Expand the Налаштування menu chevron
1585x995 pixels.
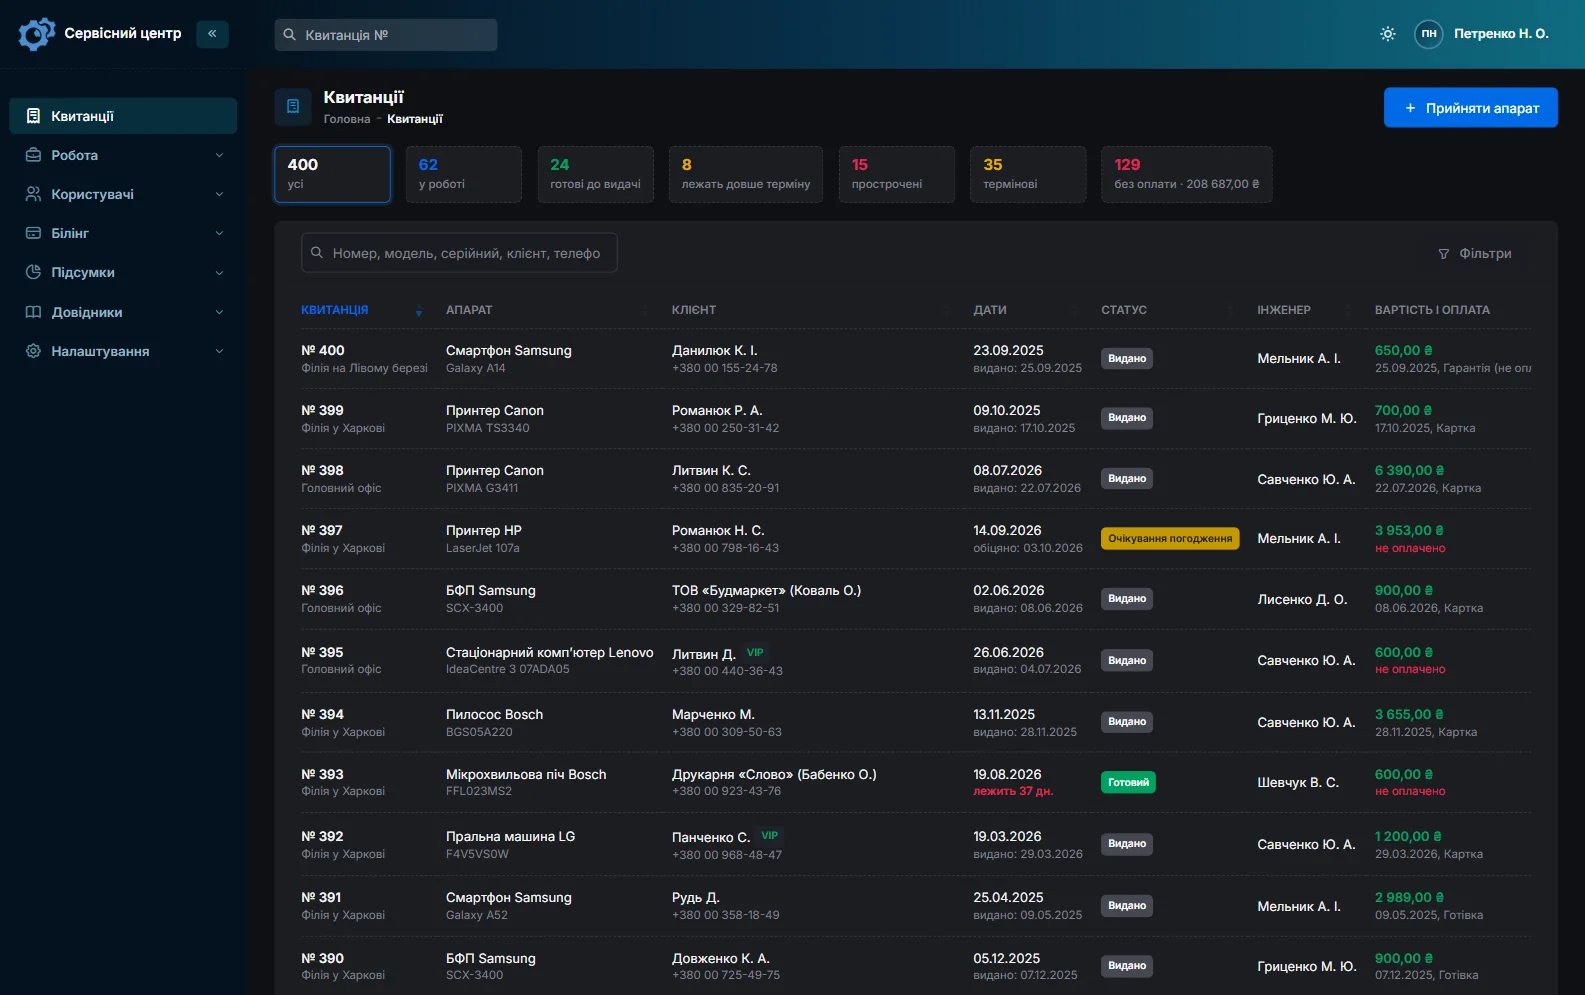[219, 351]
